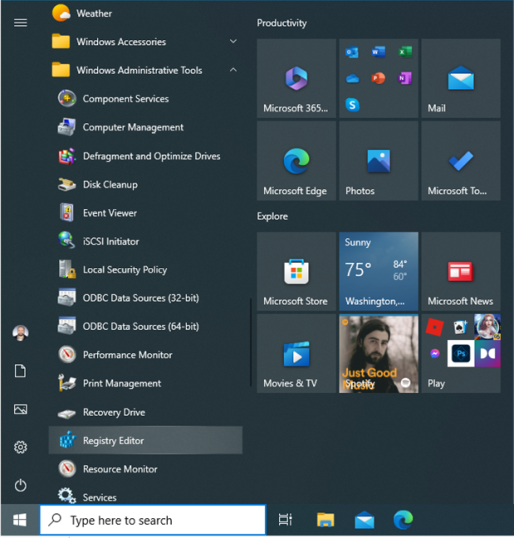Launch Registry Editor

(145, 441)
